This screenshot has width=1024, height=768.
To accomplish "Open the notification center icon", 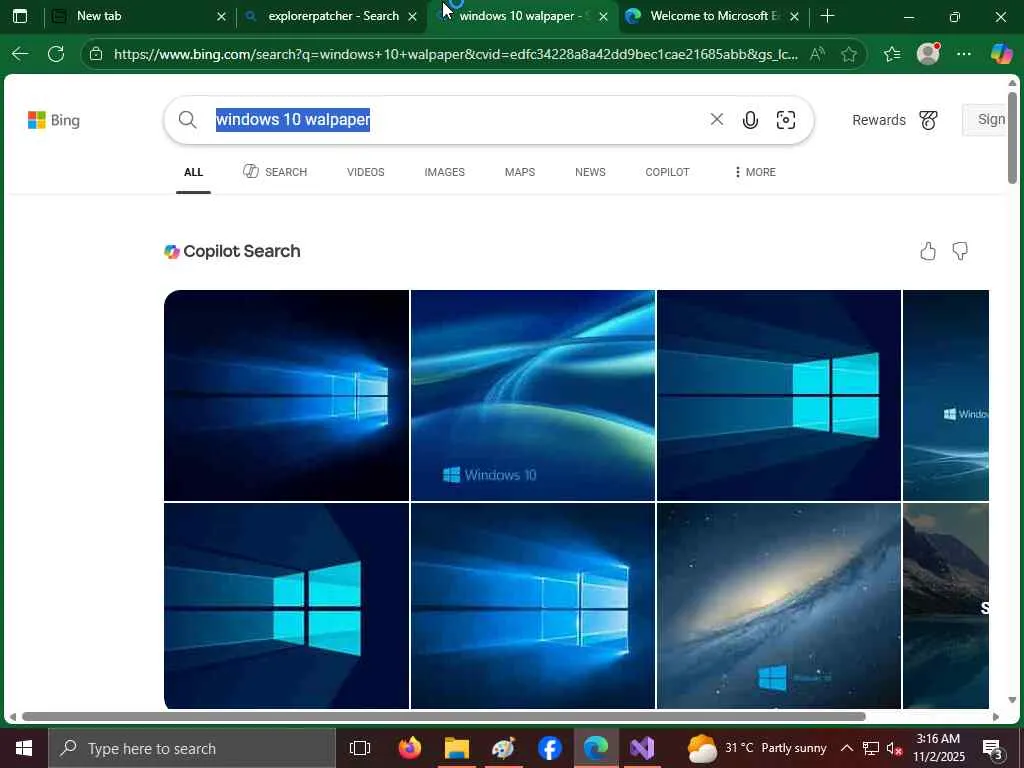I will (x=993, y=748).
